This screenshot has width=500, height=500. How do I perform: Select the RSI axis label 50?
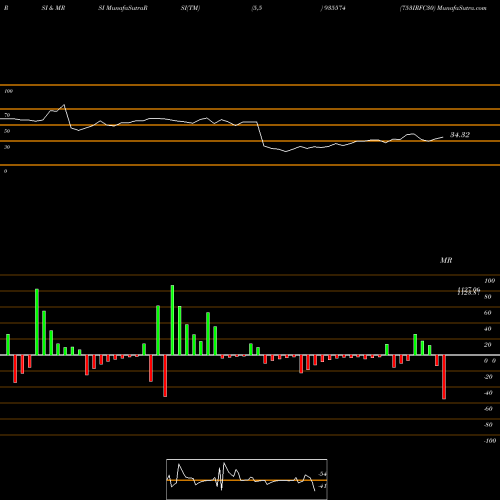click(x=7, y=131)
